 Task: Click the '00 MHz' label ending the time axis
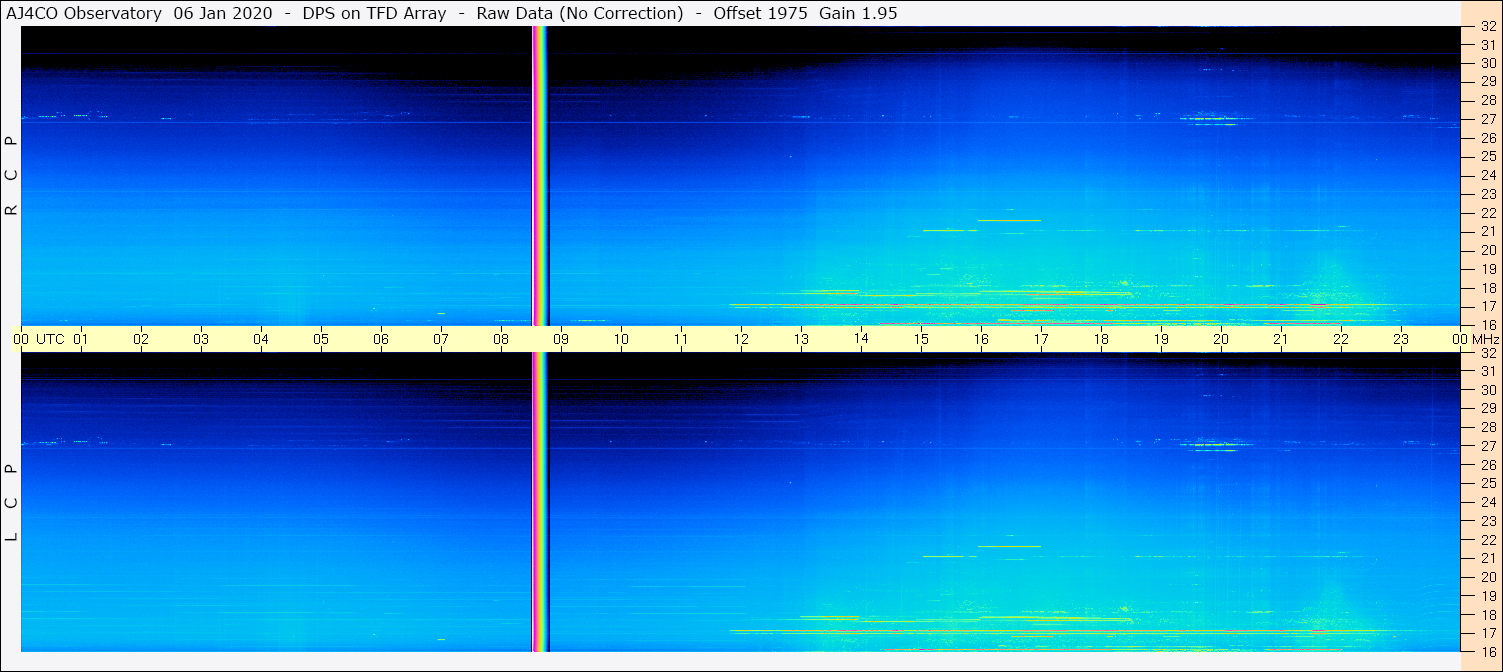click(1476, 339)
